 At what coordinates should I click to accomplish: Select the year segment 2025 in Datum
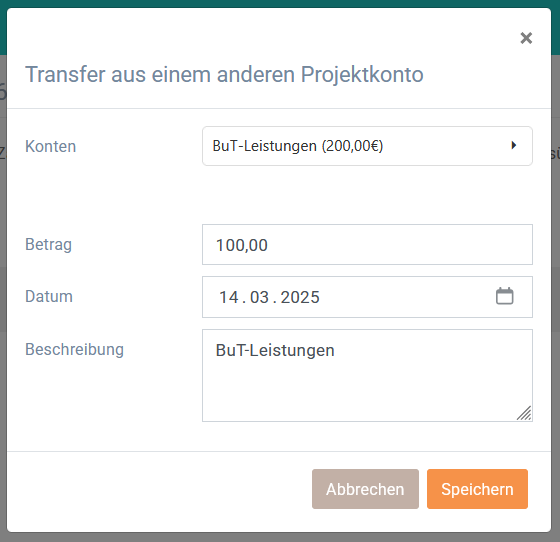tap(300, 297)
